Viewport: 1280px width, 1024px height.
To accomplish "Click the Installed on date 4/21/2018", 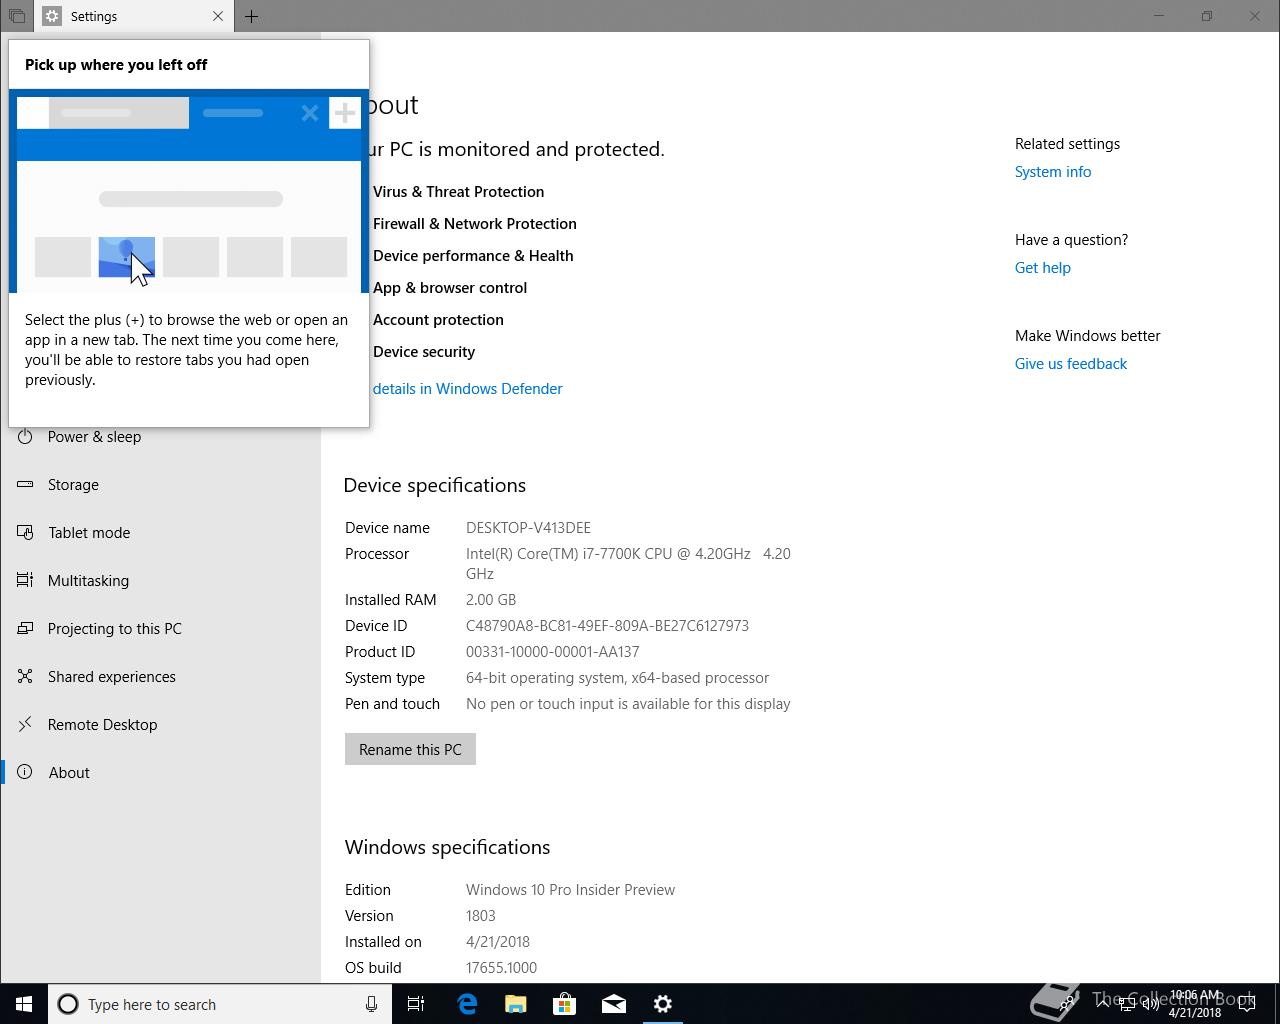I will pos(498,942).
